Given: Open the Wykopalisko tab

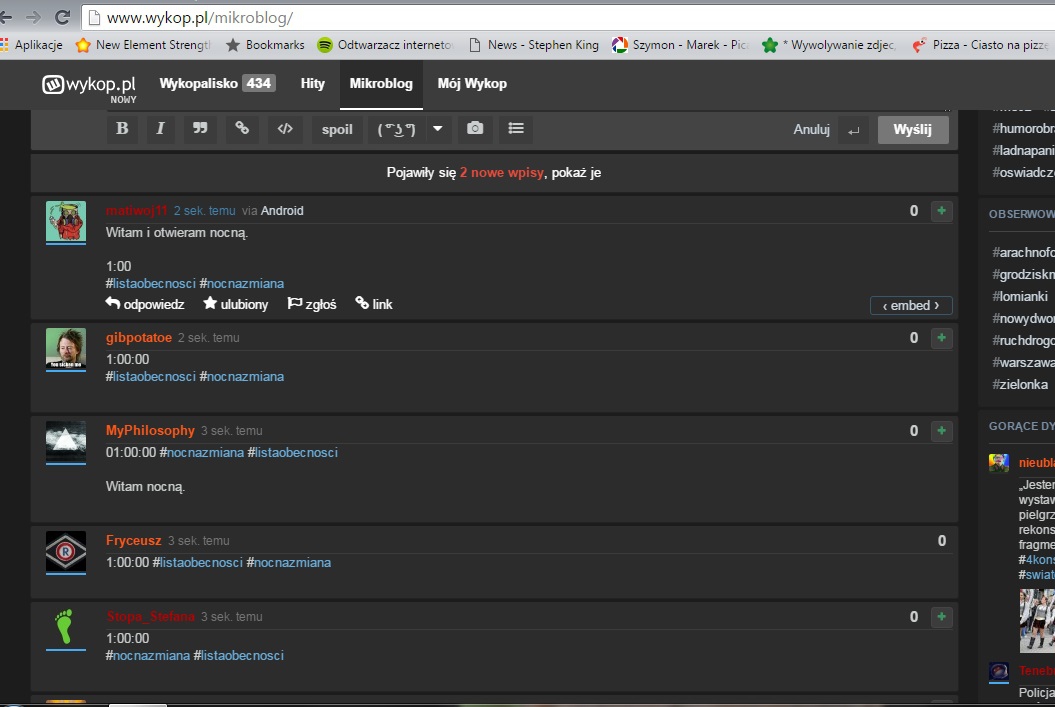Looking at the screenshot, I should (217, 84).
